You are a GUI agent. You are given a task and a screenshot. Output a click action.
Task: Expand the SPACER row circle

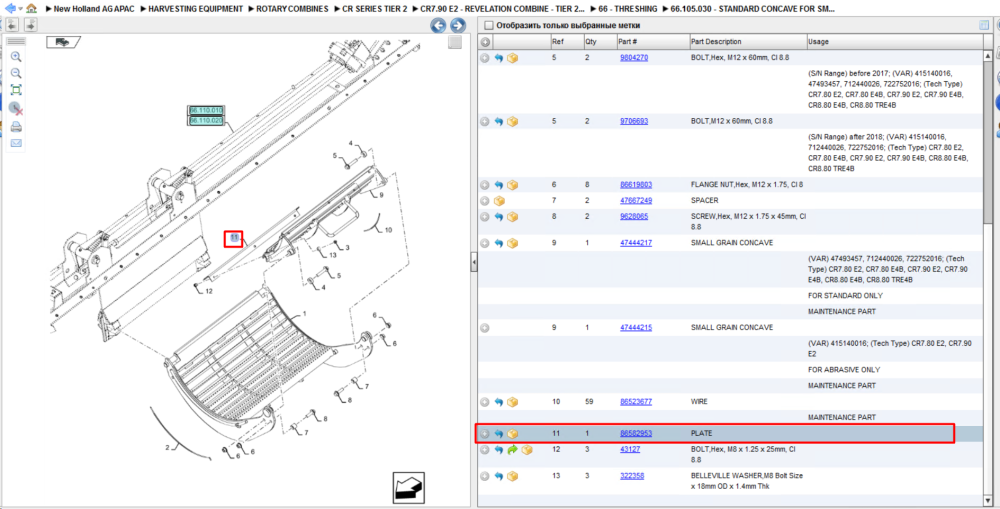click(x=485, y=201)
